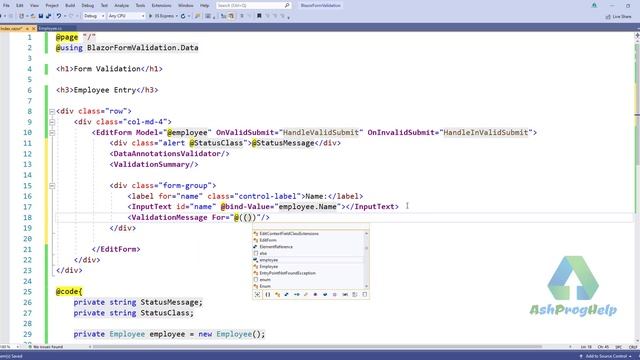Open the File menu

pyautogui.click(x=6, y=6)
